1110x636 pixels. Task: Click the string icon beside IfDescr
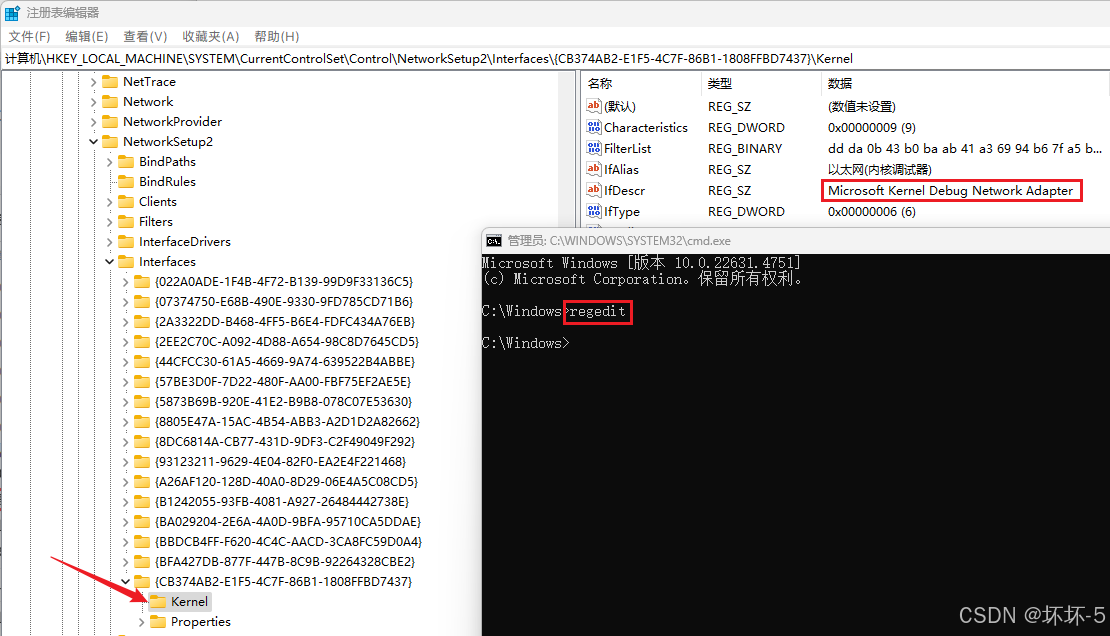tap(593, 190)
